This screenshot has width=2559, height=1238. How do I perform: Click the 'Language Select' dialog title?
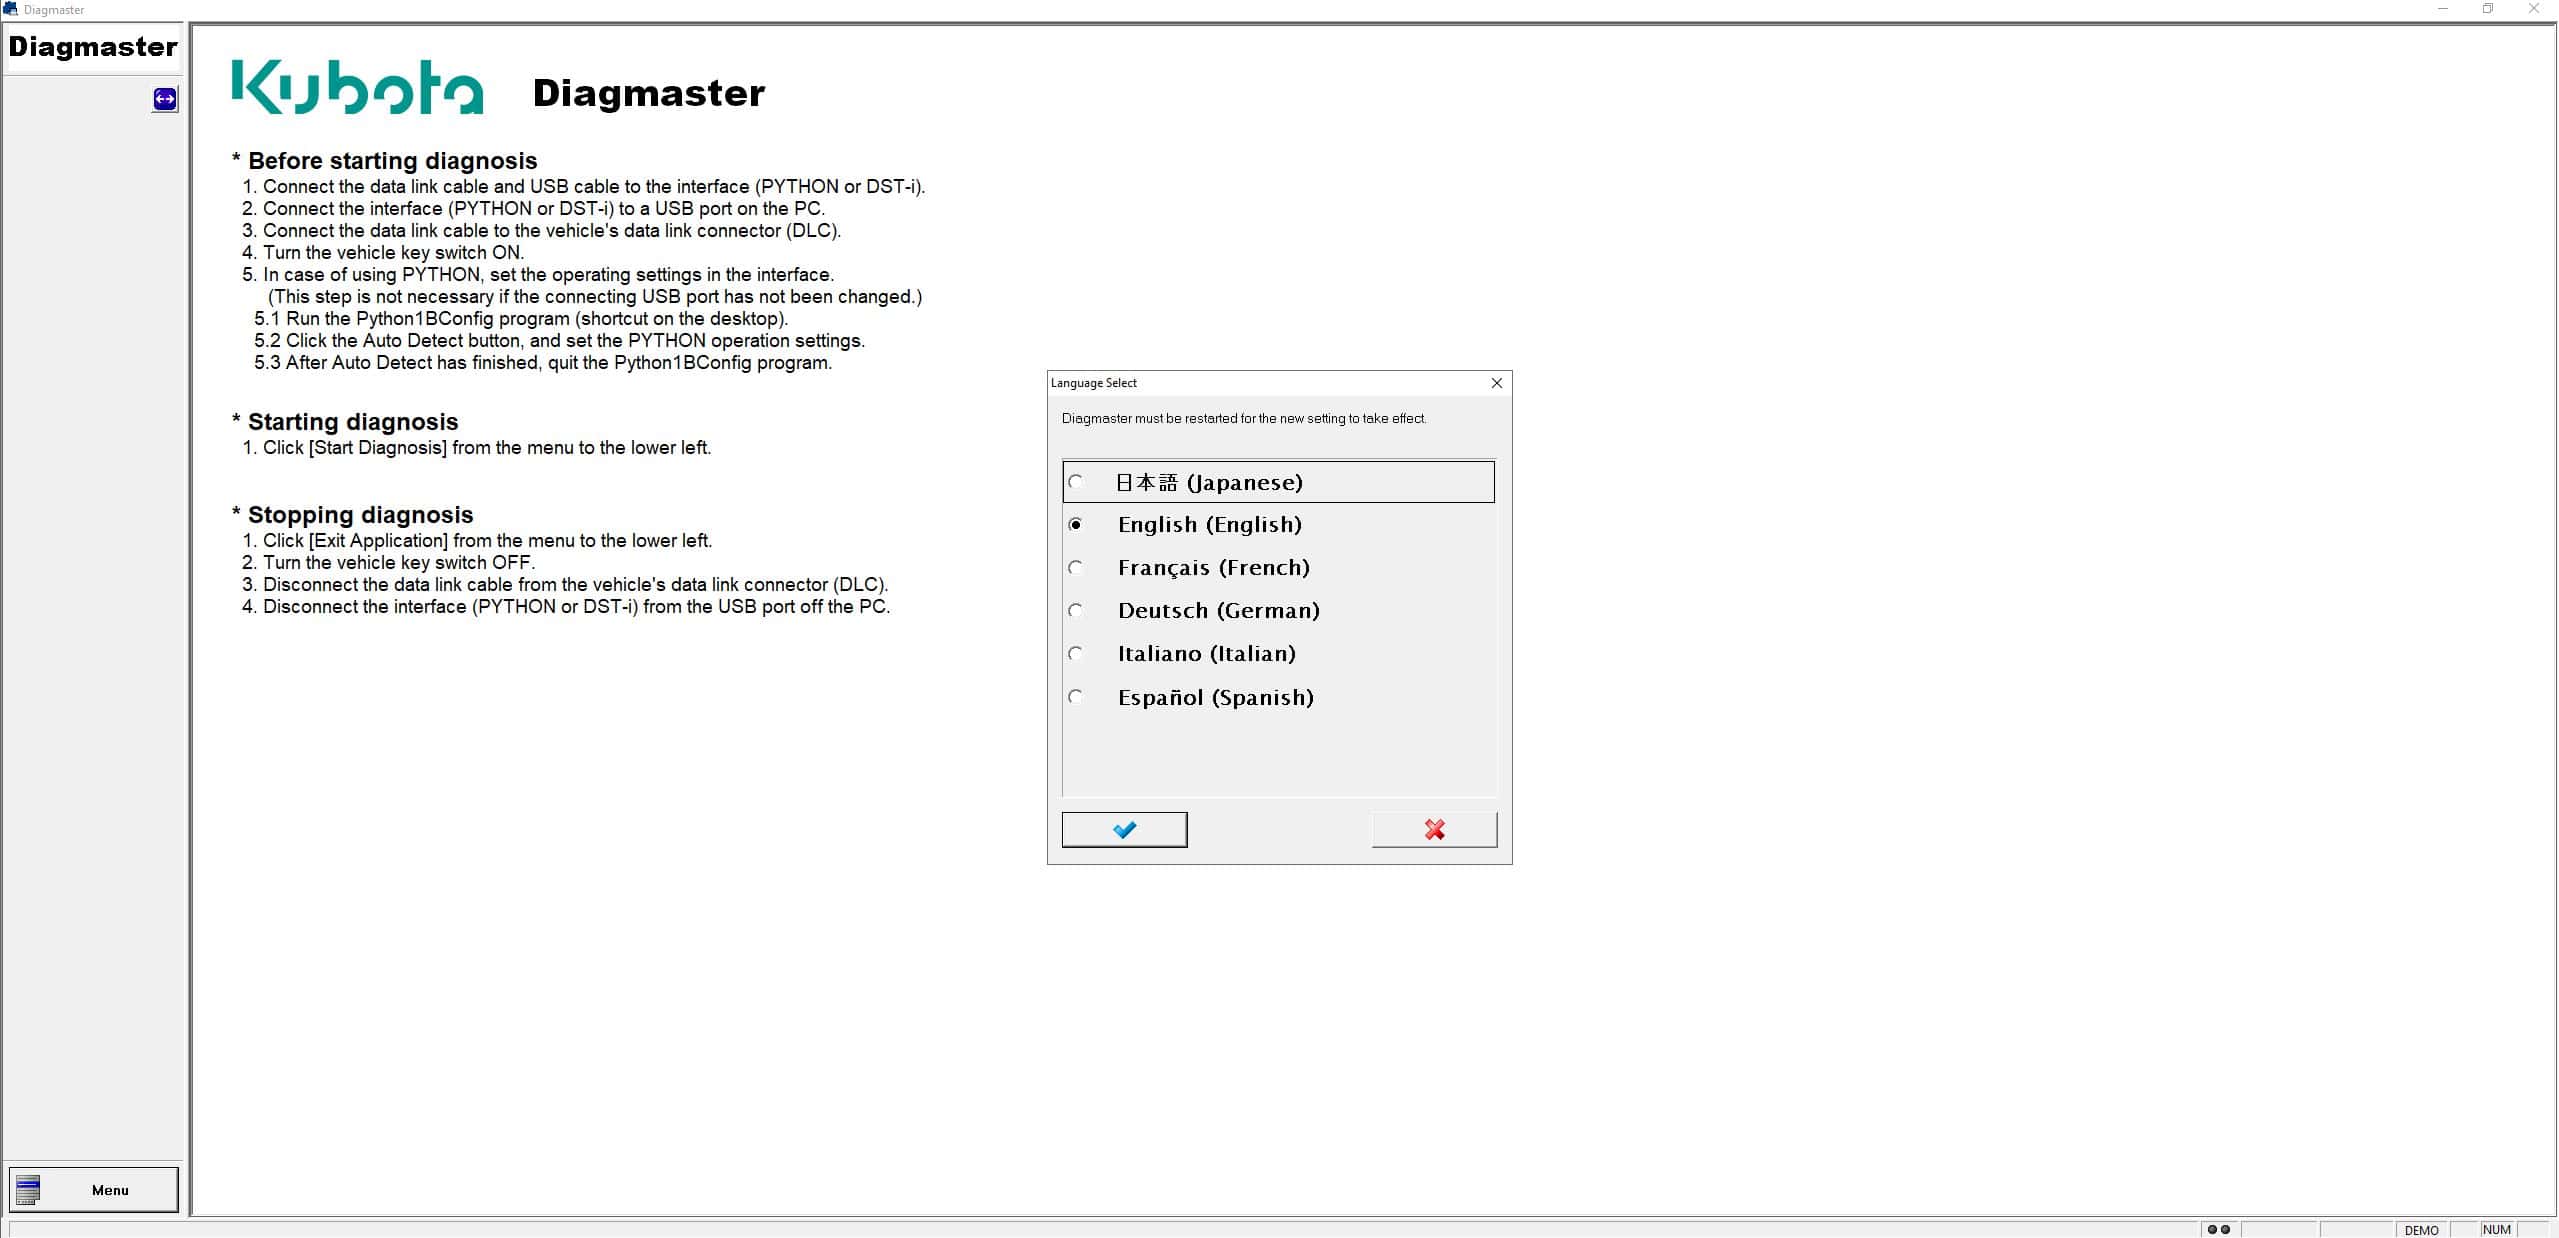tap(1093, 383)
